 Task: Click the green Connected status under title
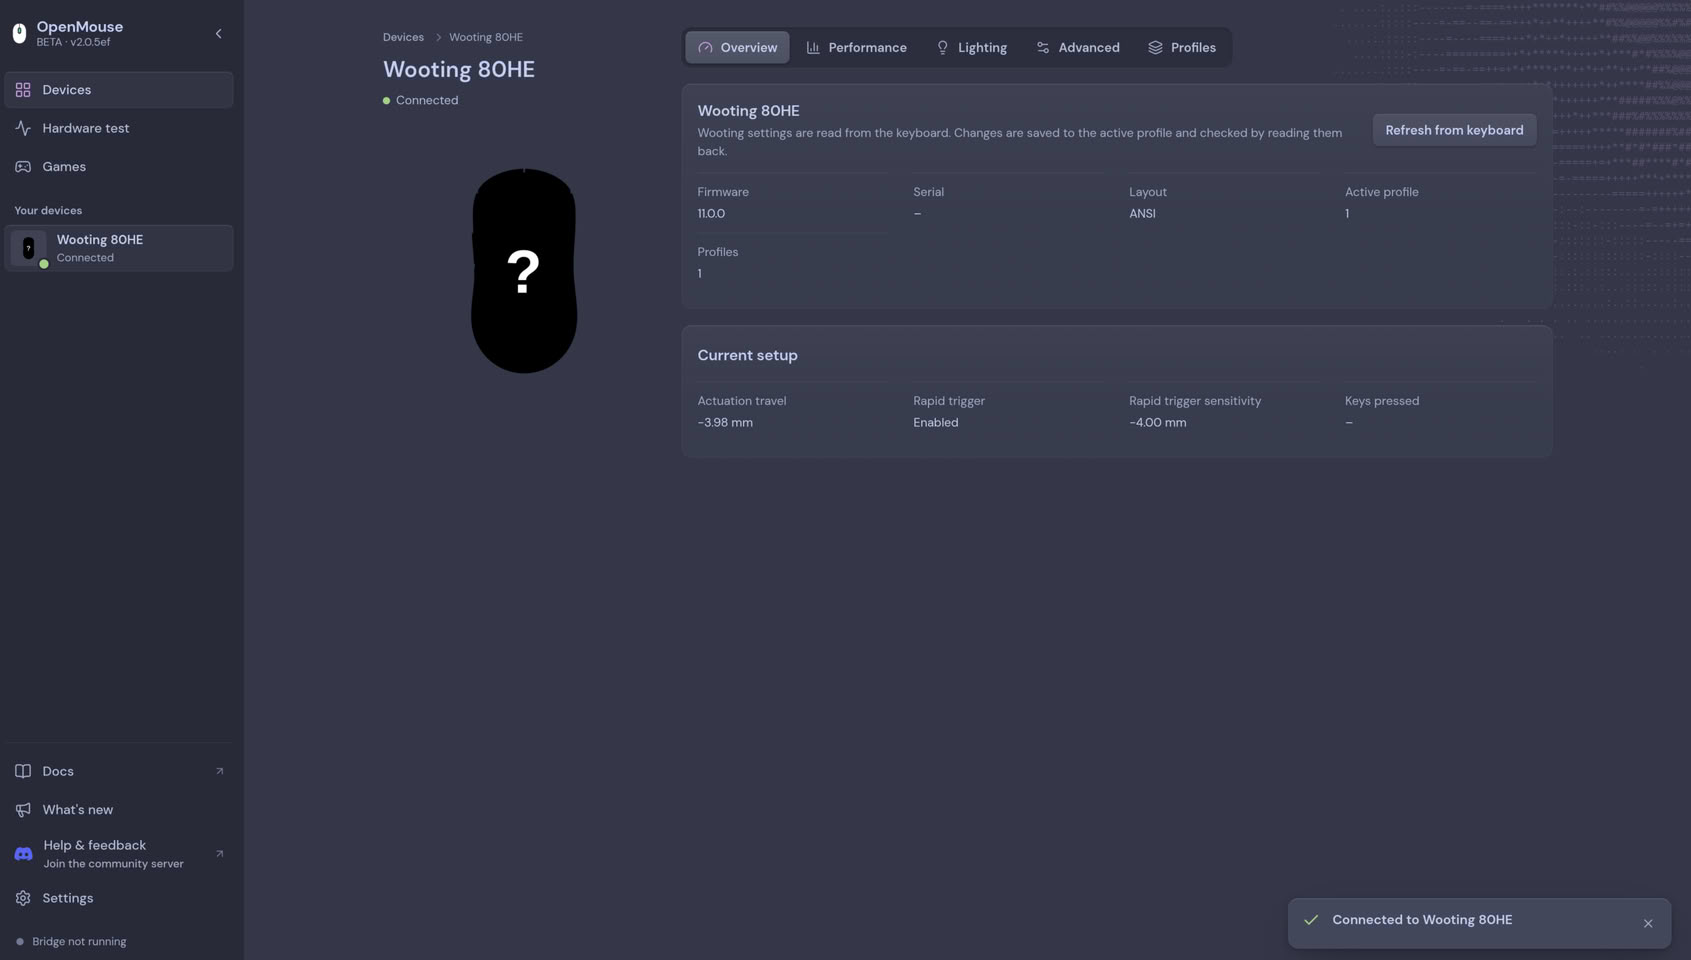coord(420,101)
